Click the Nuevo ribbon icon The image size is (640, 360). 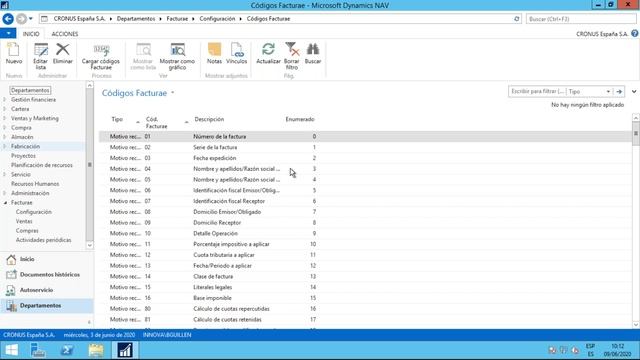13,53
